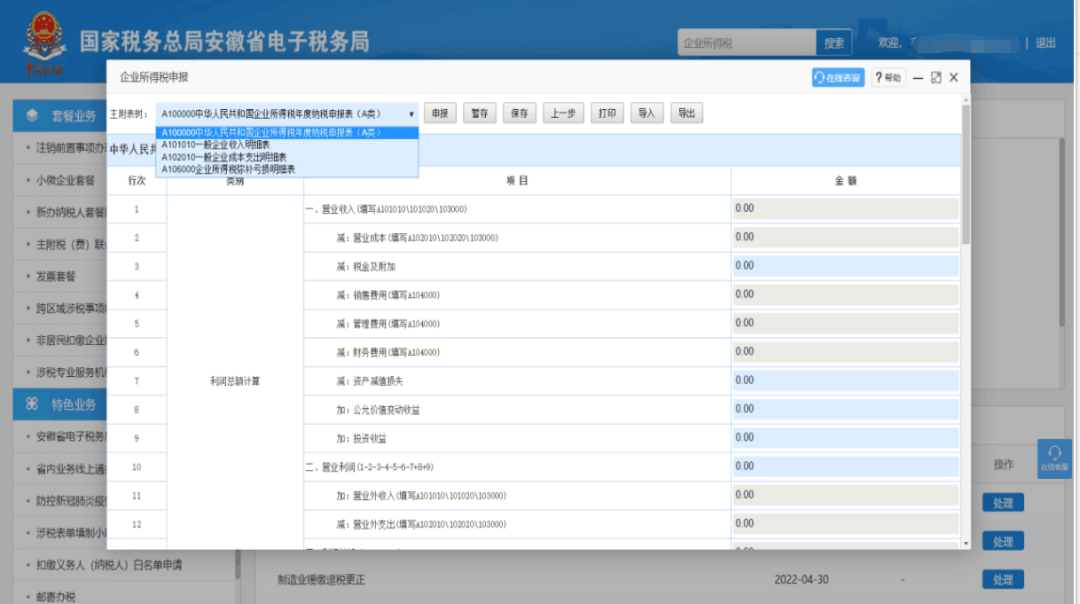Click the 导出 export button
The height and width of the screenshot is (604, 1080).
[x=687, y=114]
